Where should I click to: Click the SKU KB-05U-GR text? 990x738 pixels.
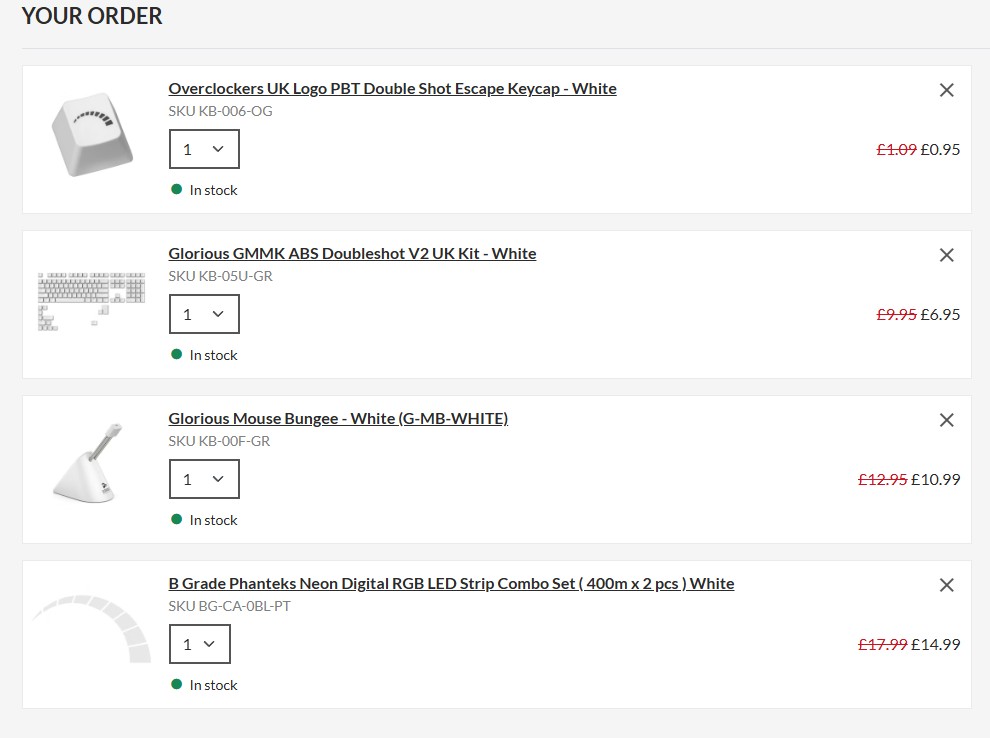tap(220, 276)
